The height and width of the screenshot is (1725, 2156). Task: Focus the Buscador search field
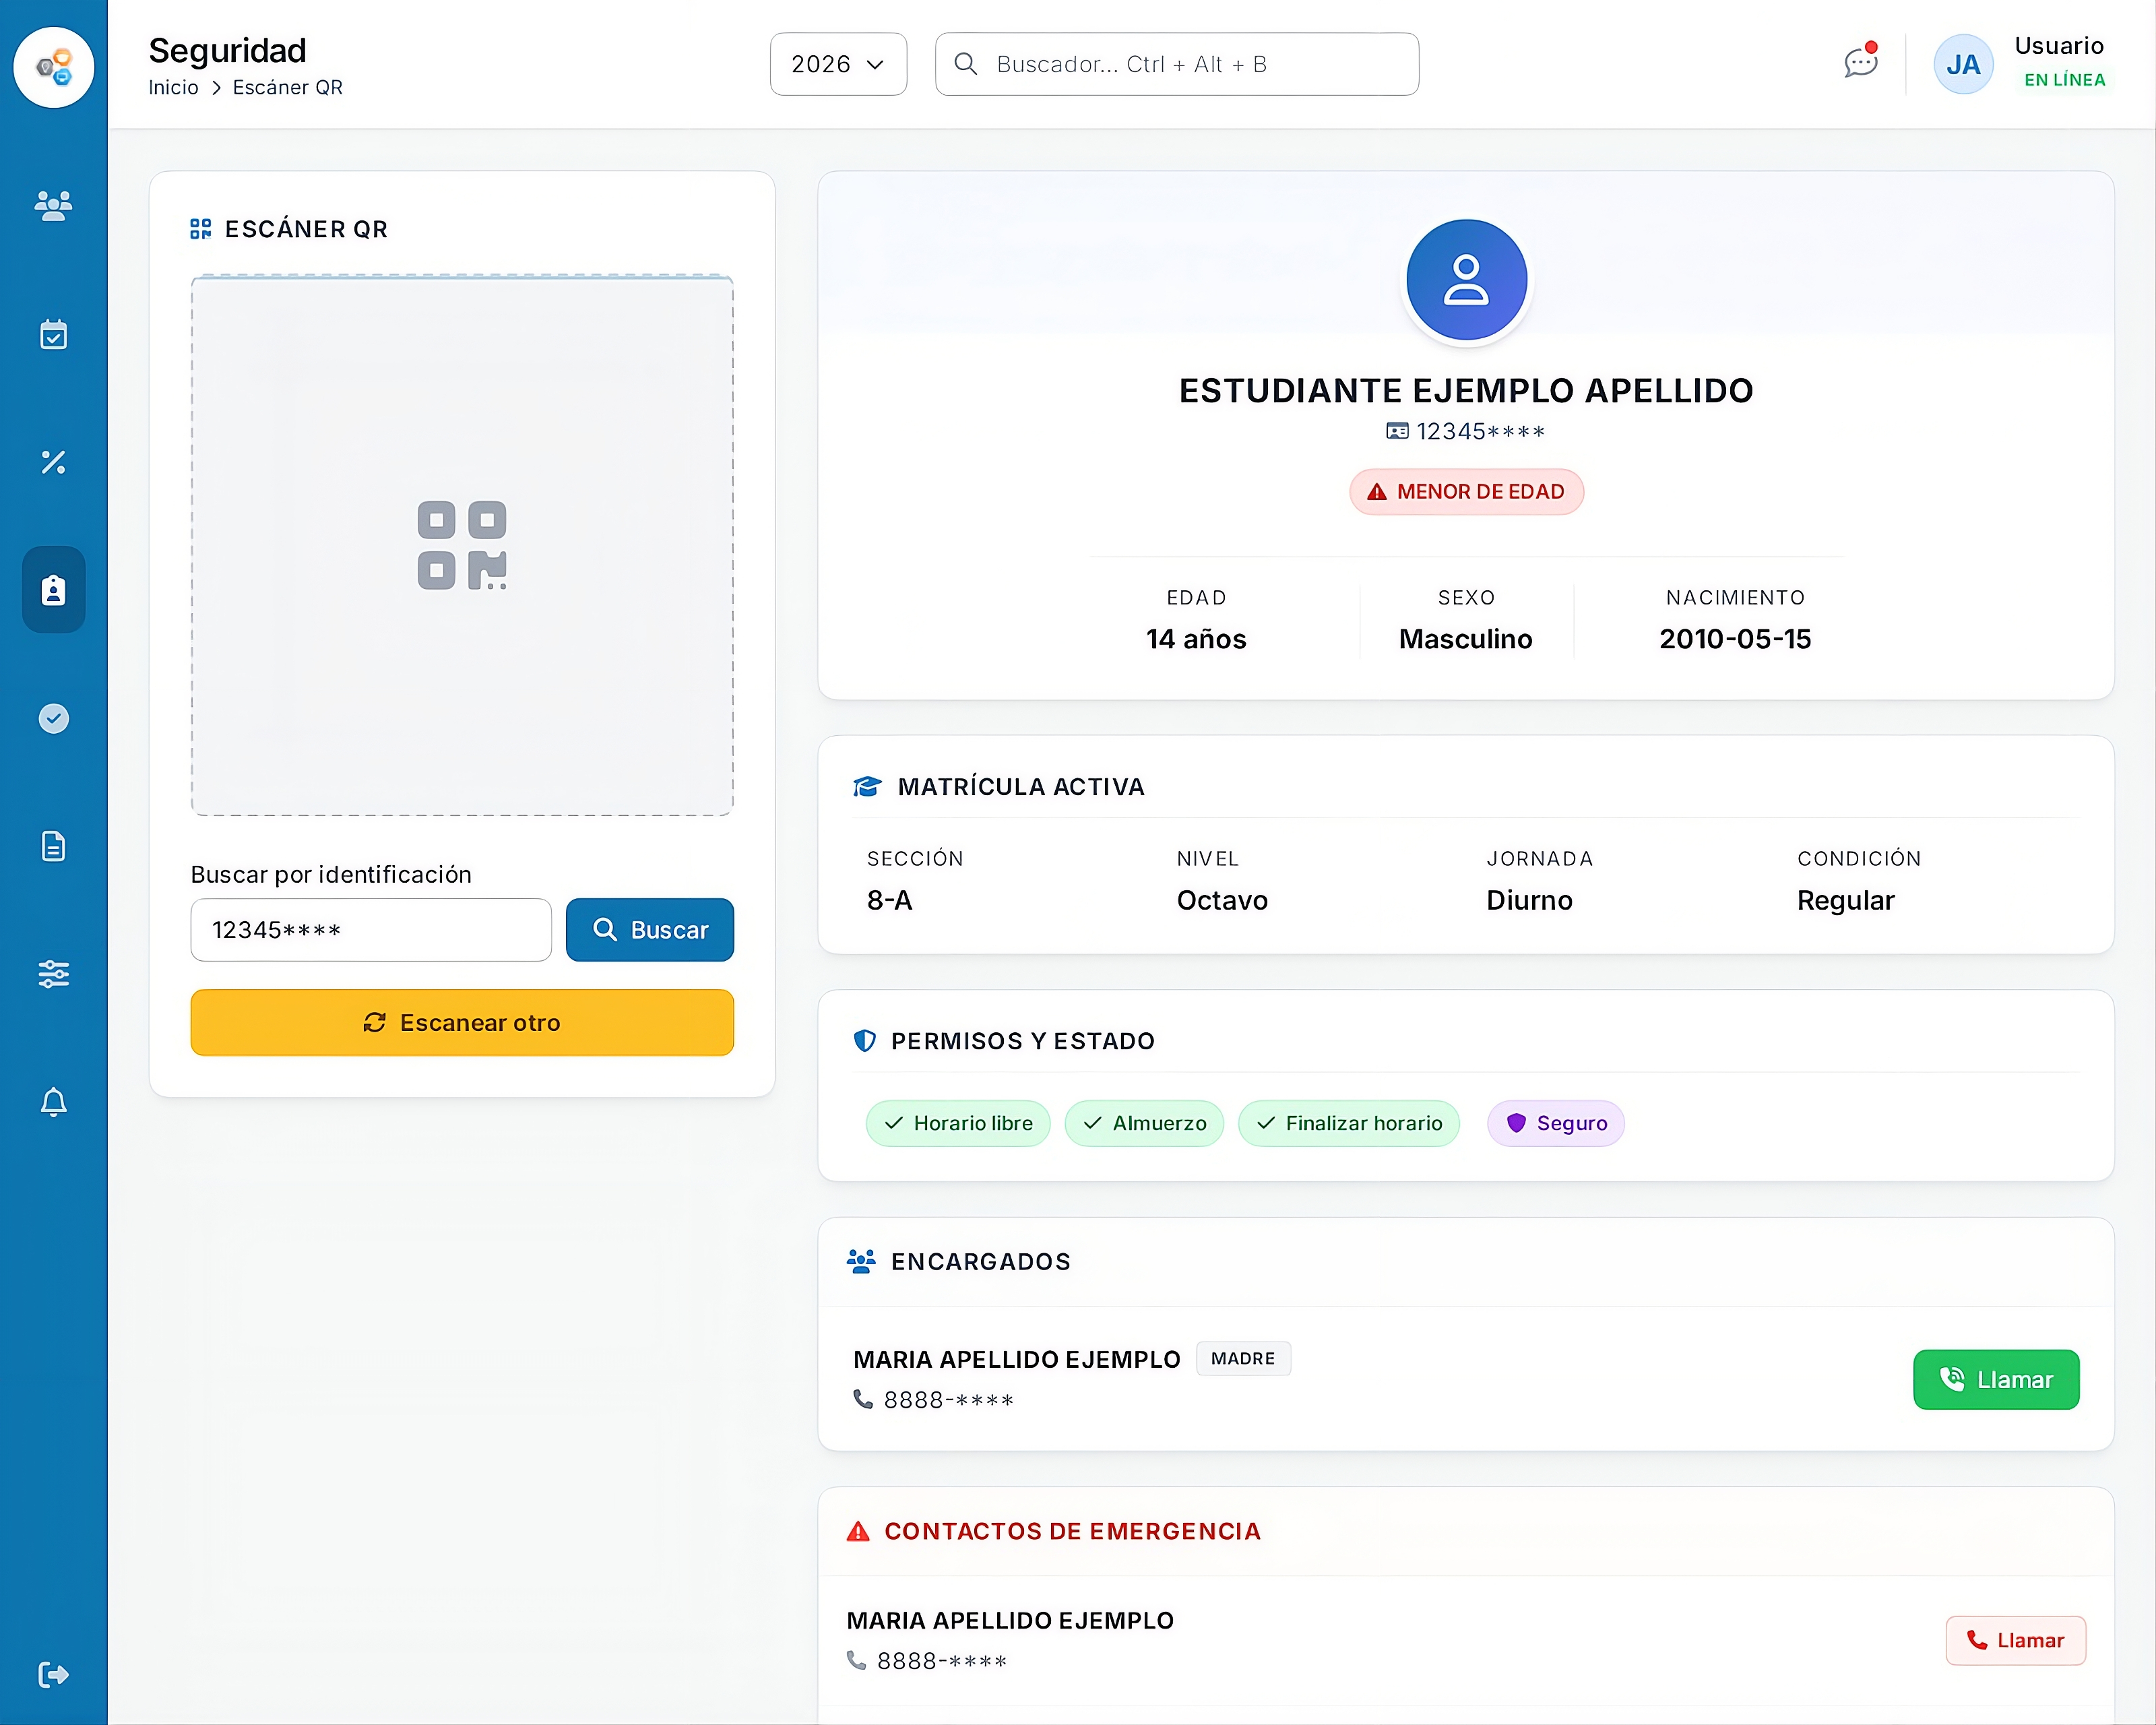[1177, 64]
